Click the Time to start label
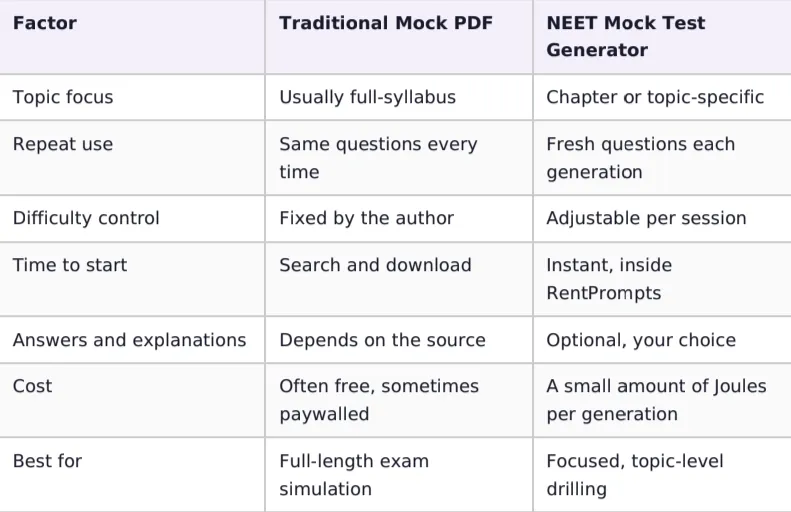Viewport: 791px width, 512px height. (70, 265)
